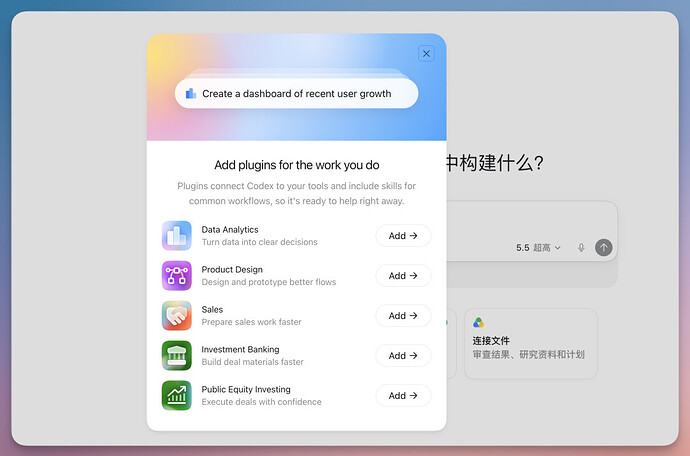Viewport: 690px width, 456px height.
Task: Click the 'Investment Banking' title text
Action: 240,349
